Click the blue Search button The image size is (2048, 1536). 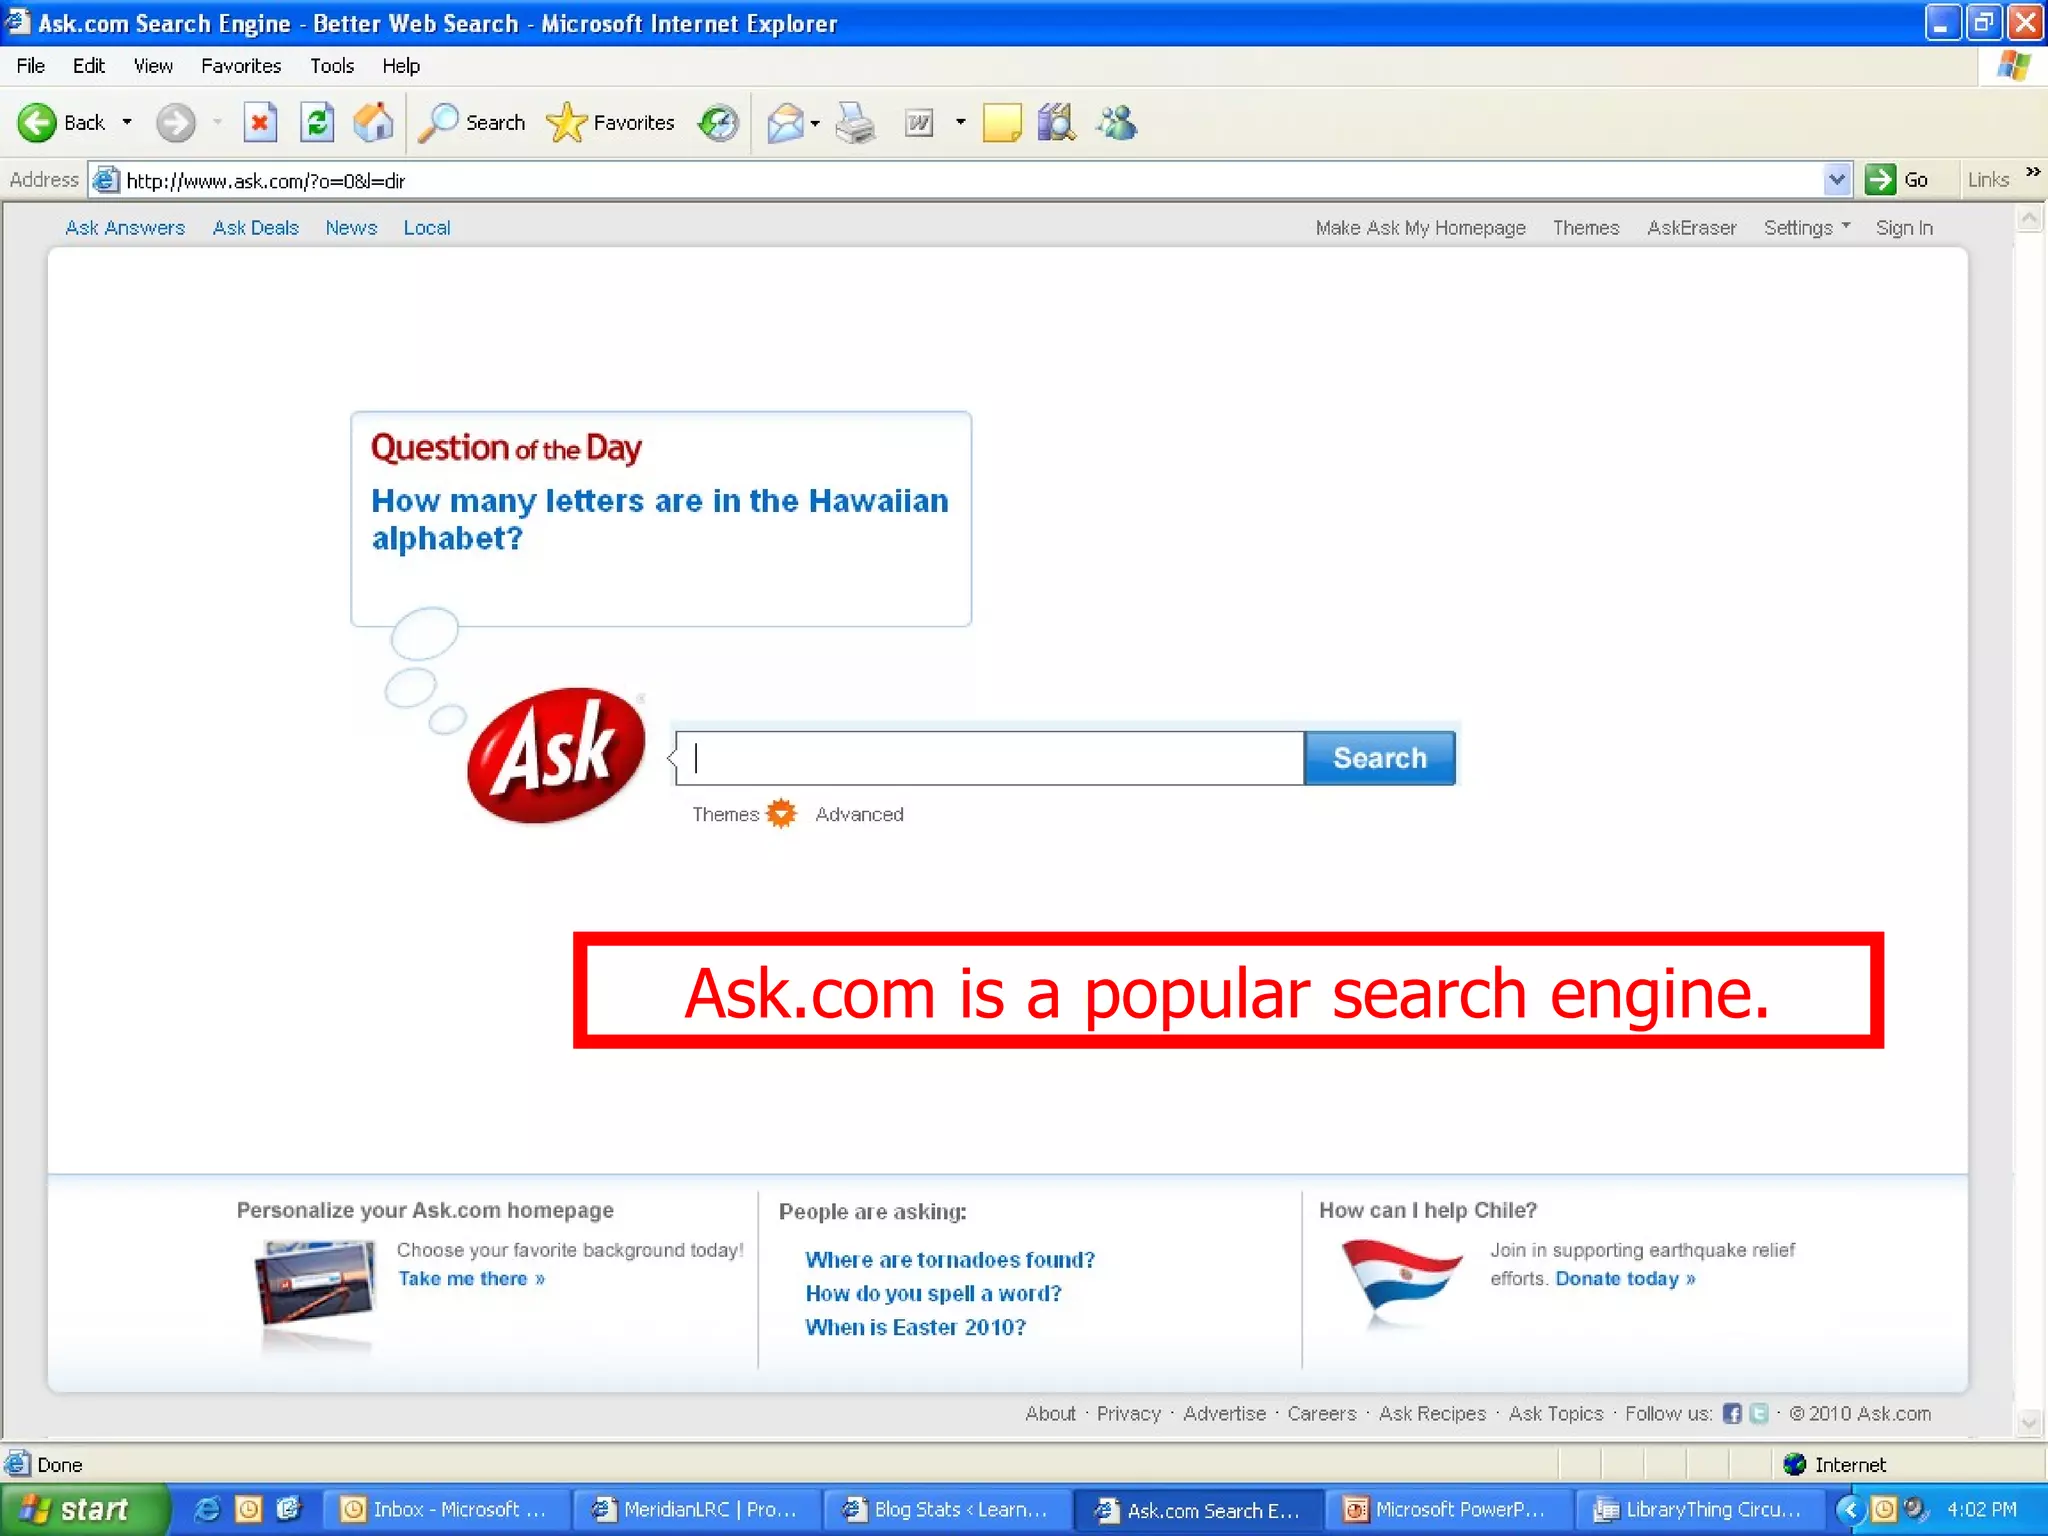click(1380, 758)
